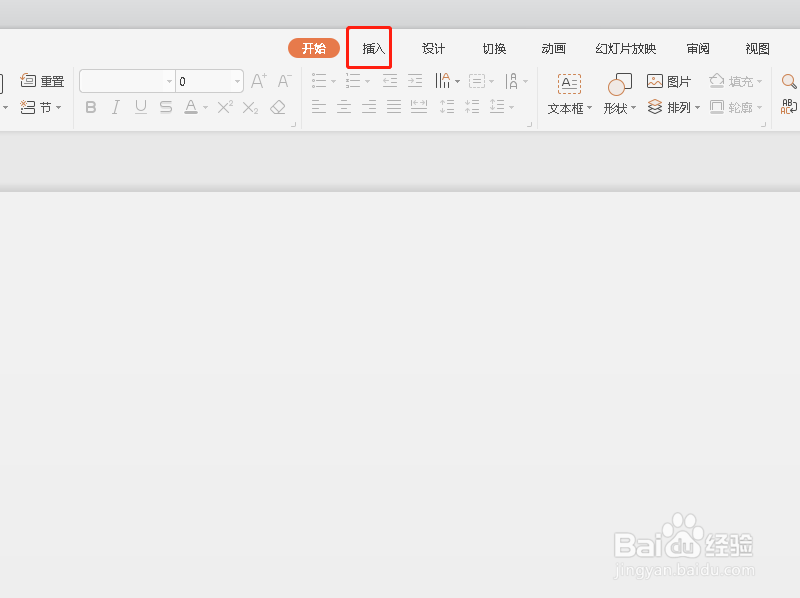Screen dimensions: 800x598
Task: Click the 重置 reset icon
Action: 43,81
